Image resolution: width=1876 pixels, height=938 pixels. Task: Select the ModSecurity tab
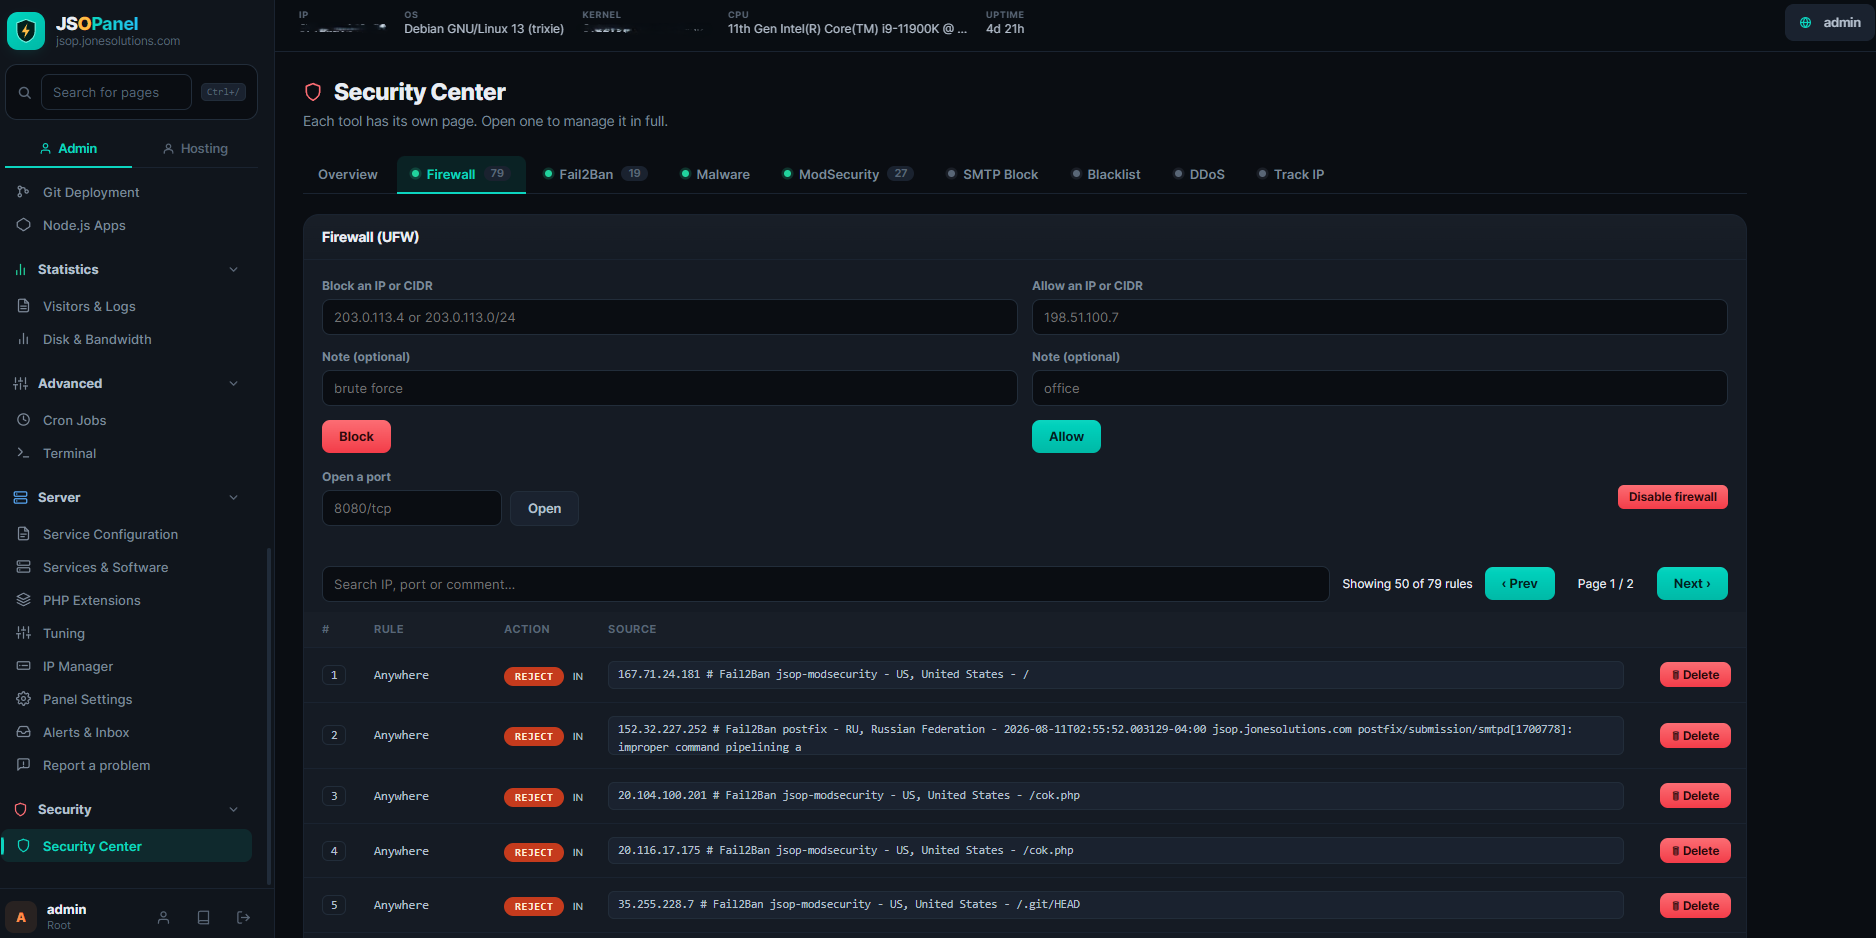pyautogui.click(x=847, y=174)
